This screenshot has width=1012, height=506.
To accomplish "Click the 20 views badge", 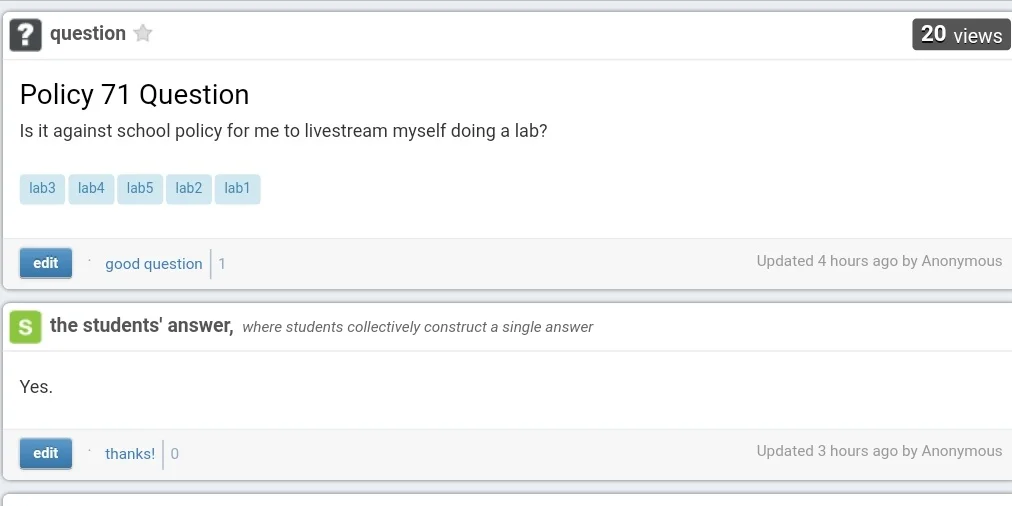I will coord(961,34).
